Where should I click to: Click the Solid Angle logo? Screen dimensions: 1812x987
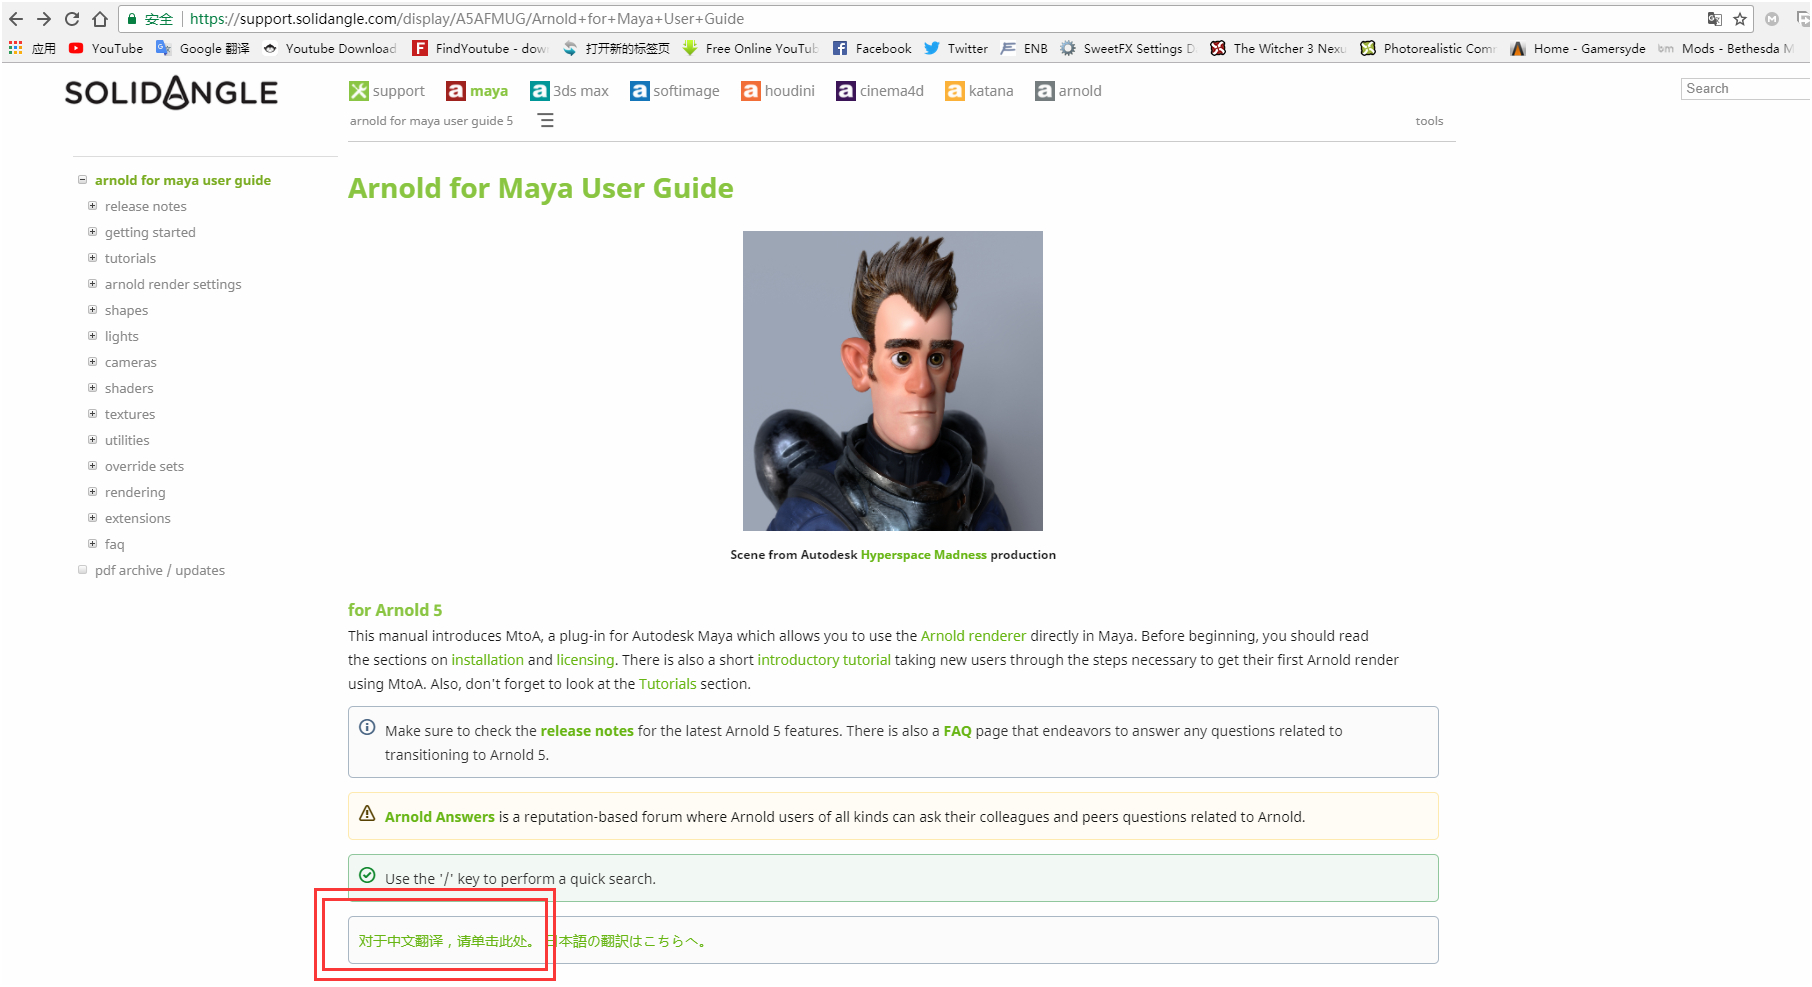click(x=171, y=93)
